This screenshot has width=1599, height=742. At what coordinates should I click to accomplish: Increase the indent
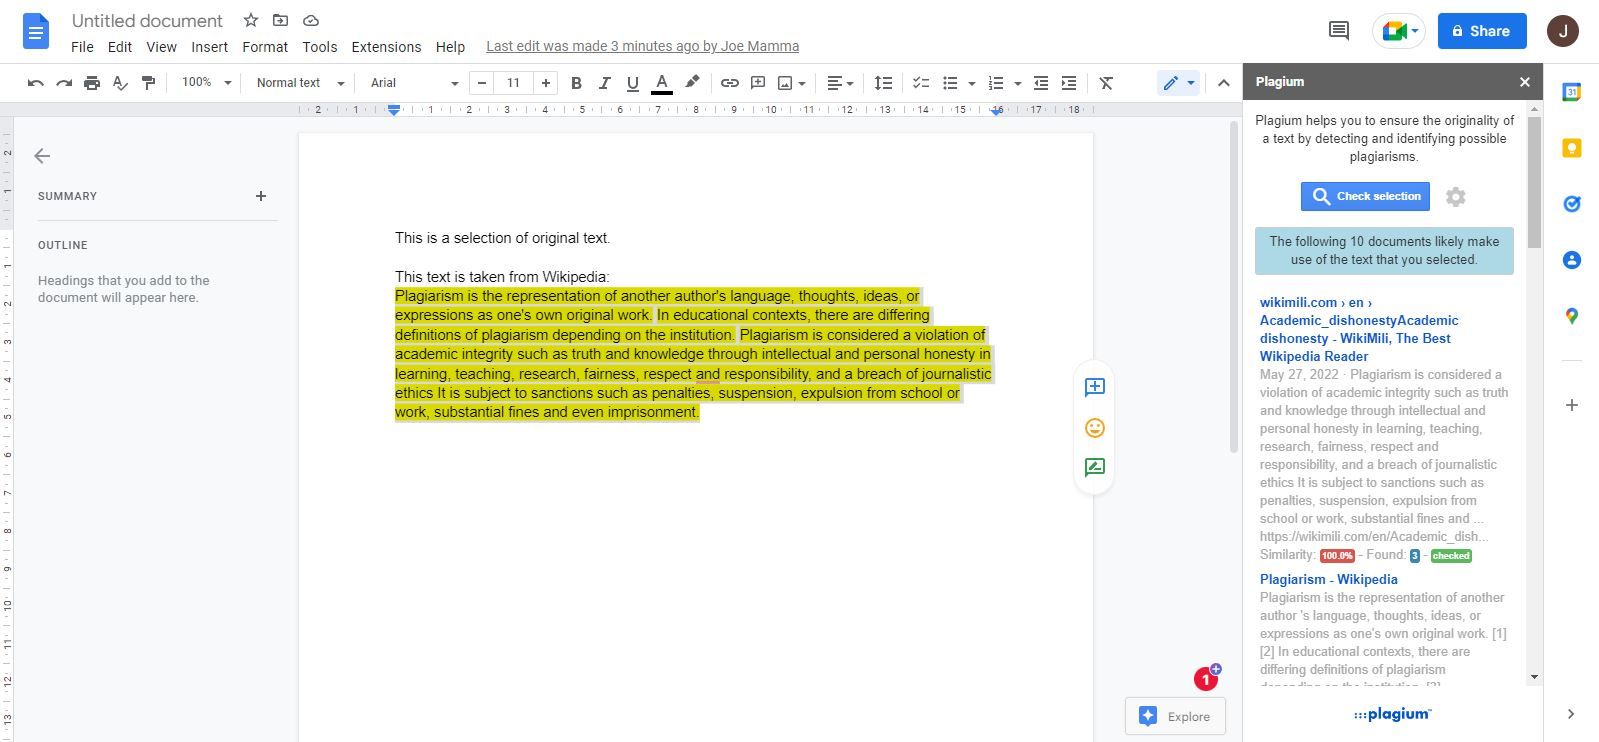[1069, 83]
